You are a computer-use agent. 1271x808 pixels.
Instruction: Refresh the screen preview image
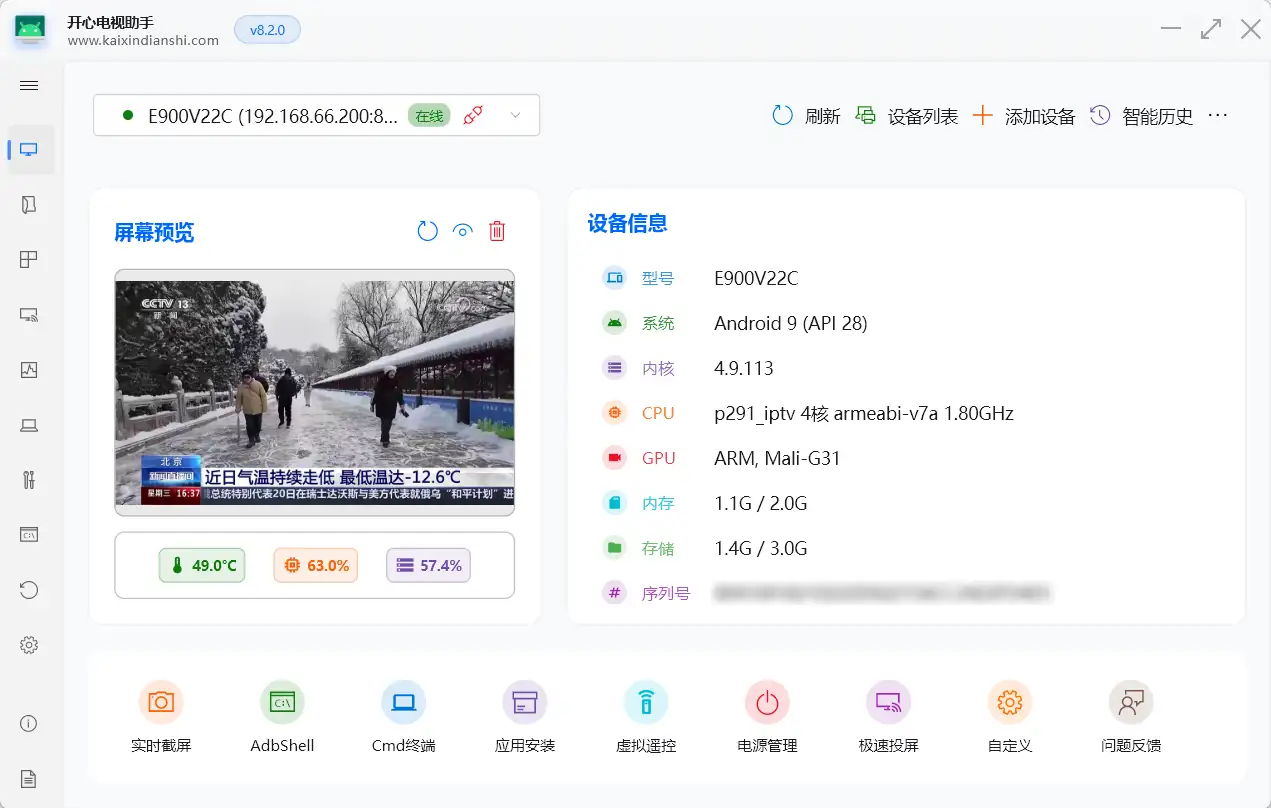pyautogui.click(x=427, y=232)
